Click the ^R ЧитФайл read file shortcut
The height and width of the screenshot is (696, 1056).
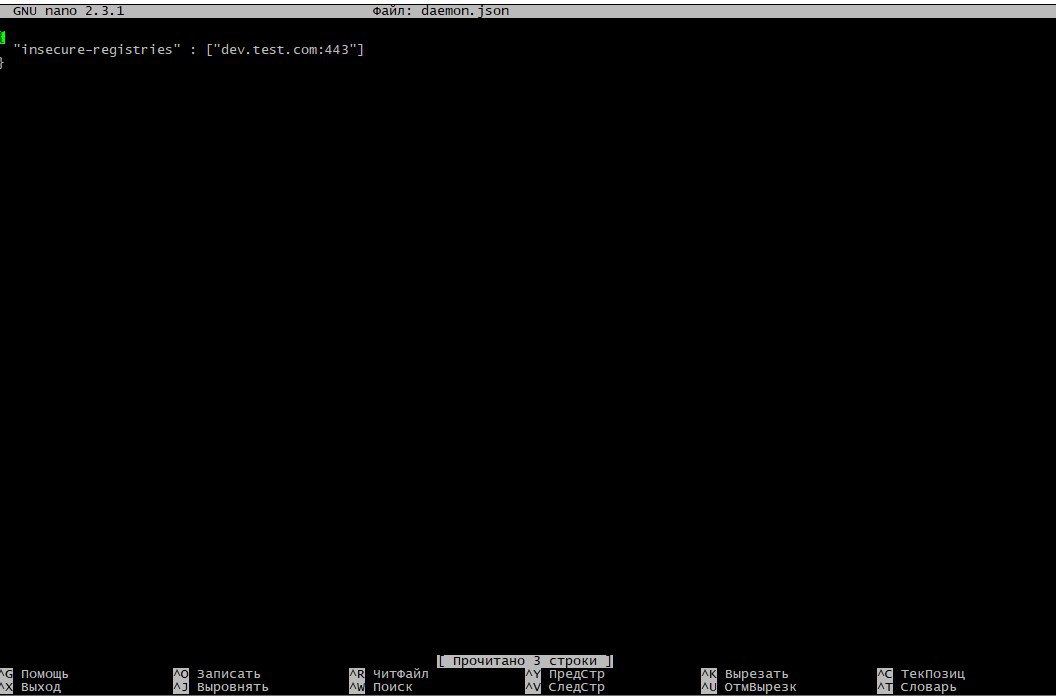pyautogui.click(x=389, y=674)
